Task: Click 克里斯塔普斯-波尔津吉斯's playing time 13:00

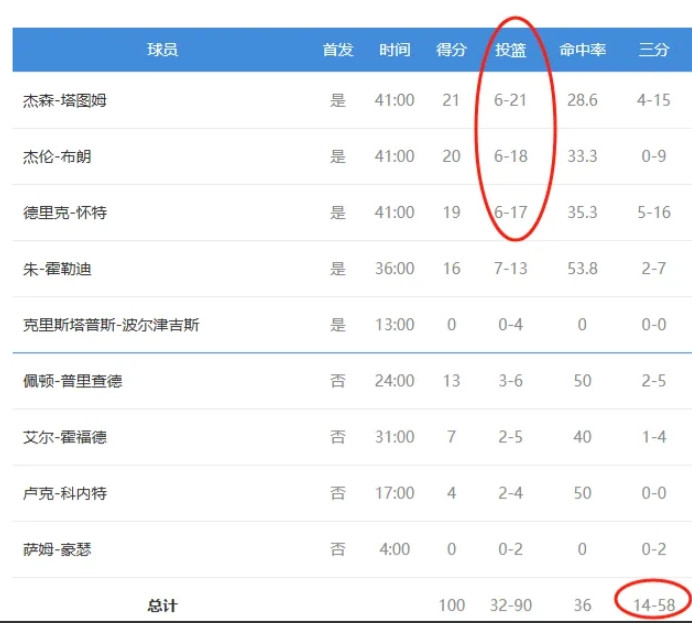Action: 395,324
